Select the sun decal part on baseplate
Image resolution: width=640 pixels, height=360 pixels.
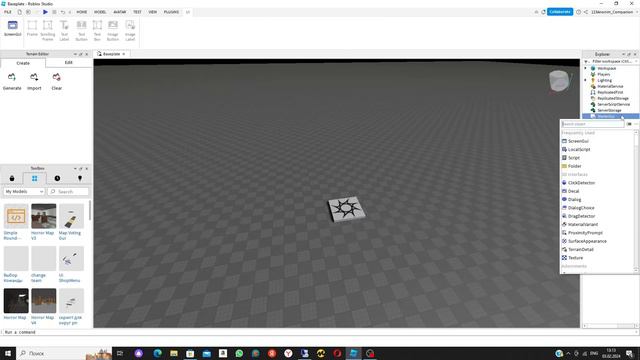(346, 209)
